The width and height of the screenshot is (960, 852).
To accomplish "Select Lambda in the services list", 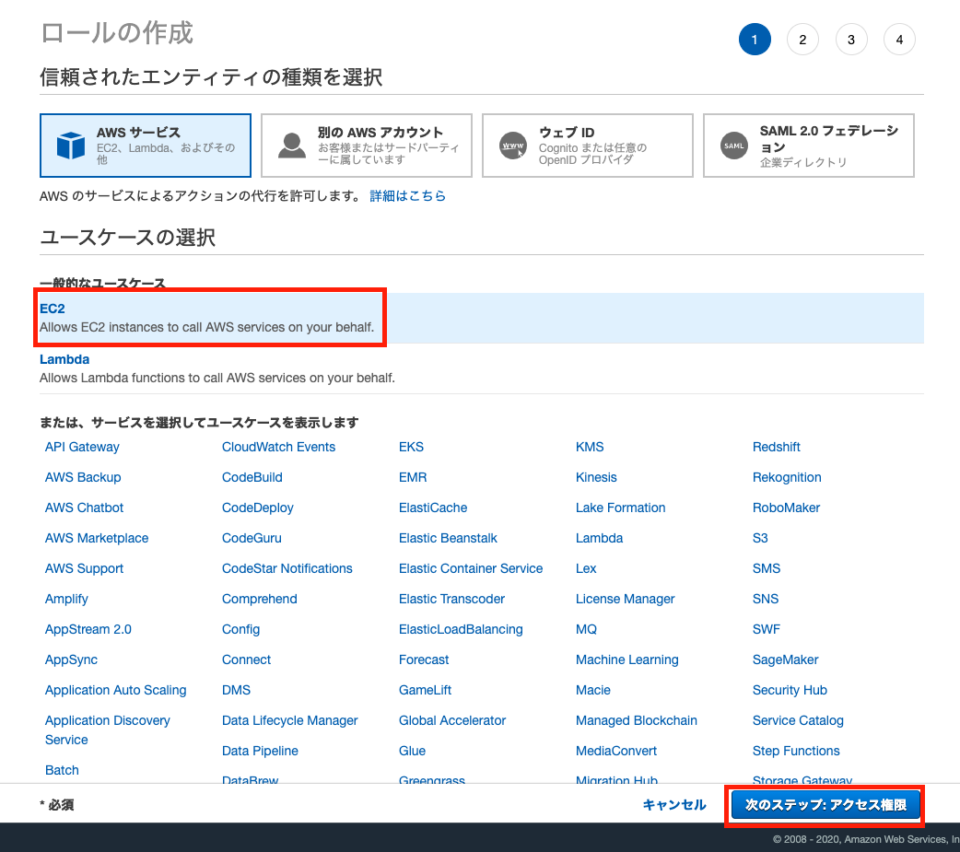I will tap(599, 538).
